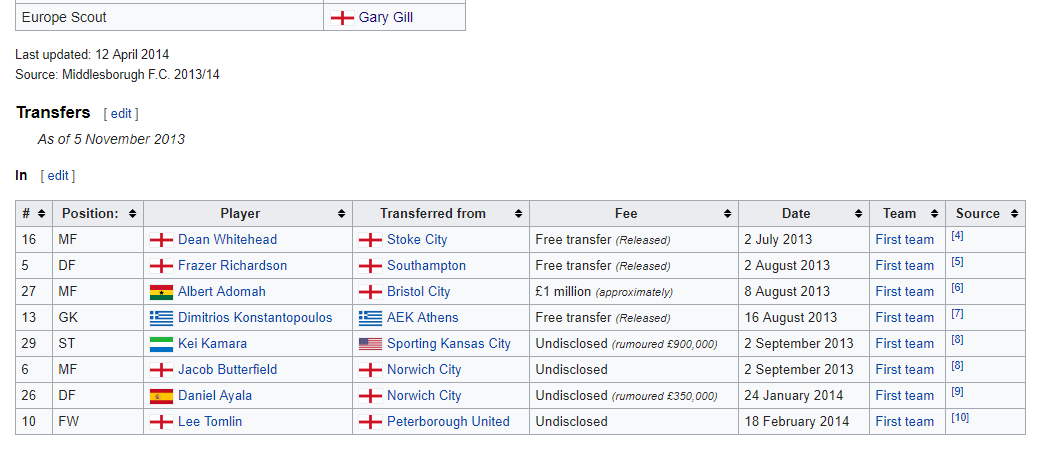Sort the table by Position column

132,214
